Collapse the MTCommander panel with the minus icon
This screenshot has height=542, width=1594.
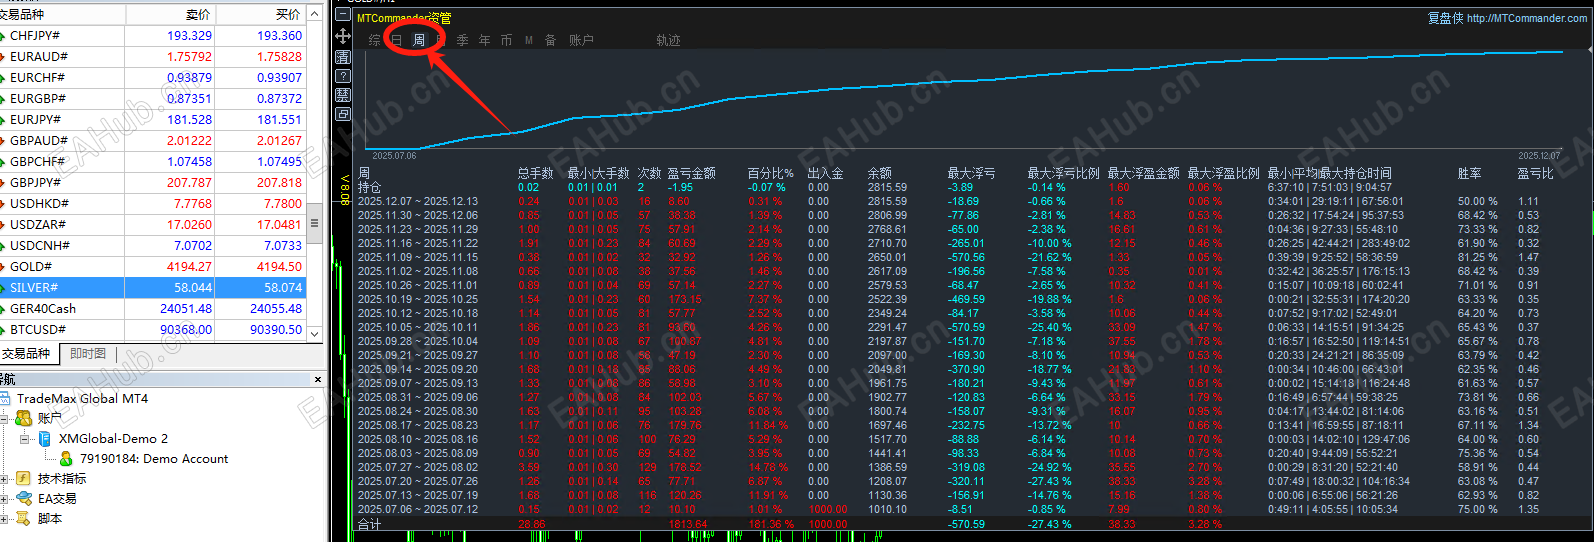(343, 16)
